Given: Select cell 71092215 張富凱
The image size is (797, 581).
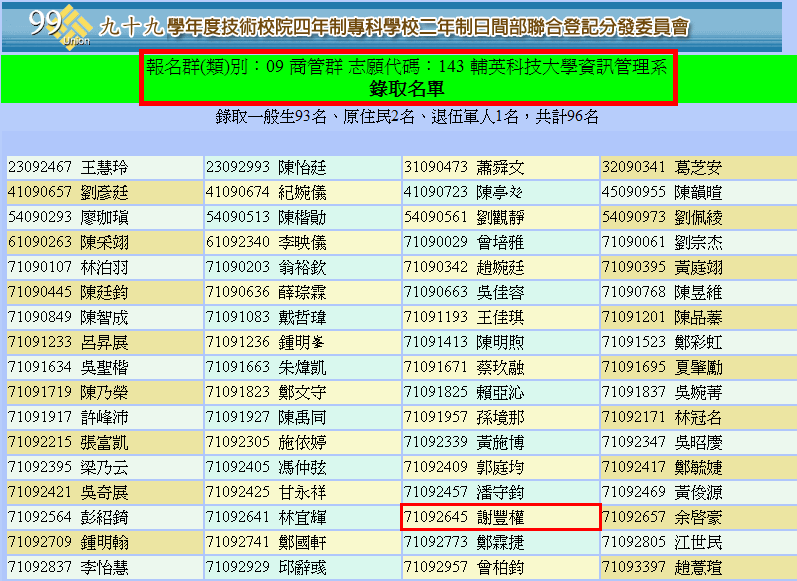Looking at the screenshot, I should pos(105,442).
